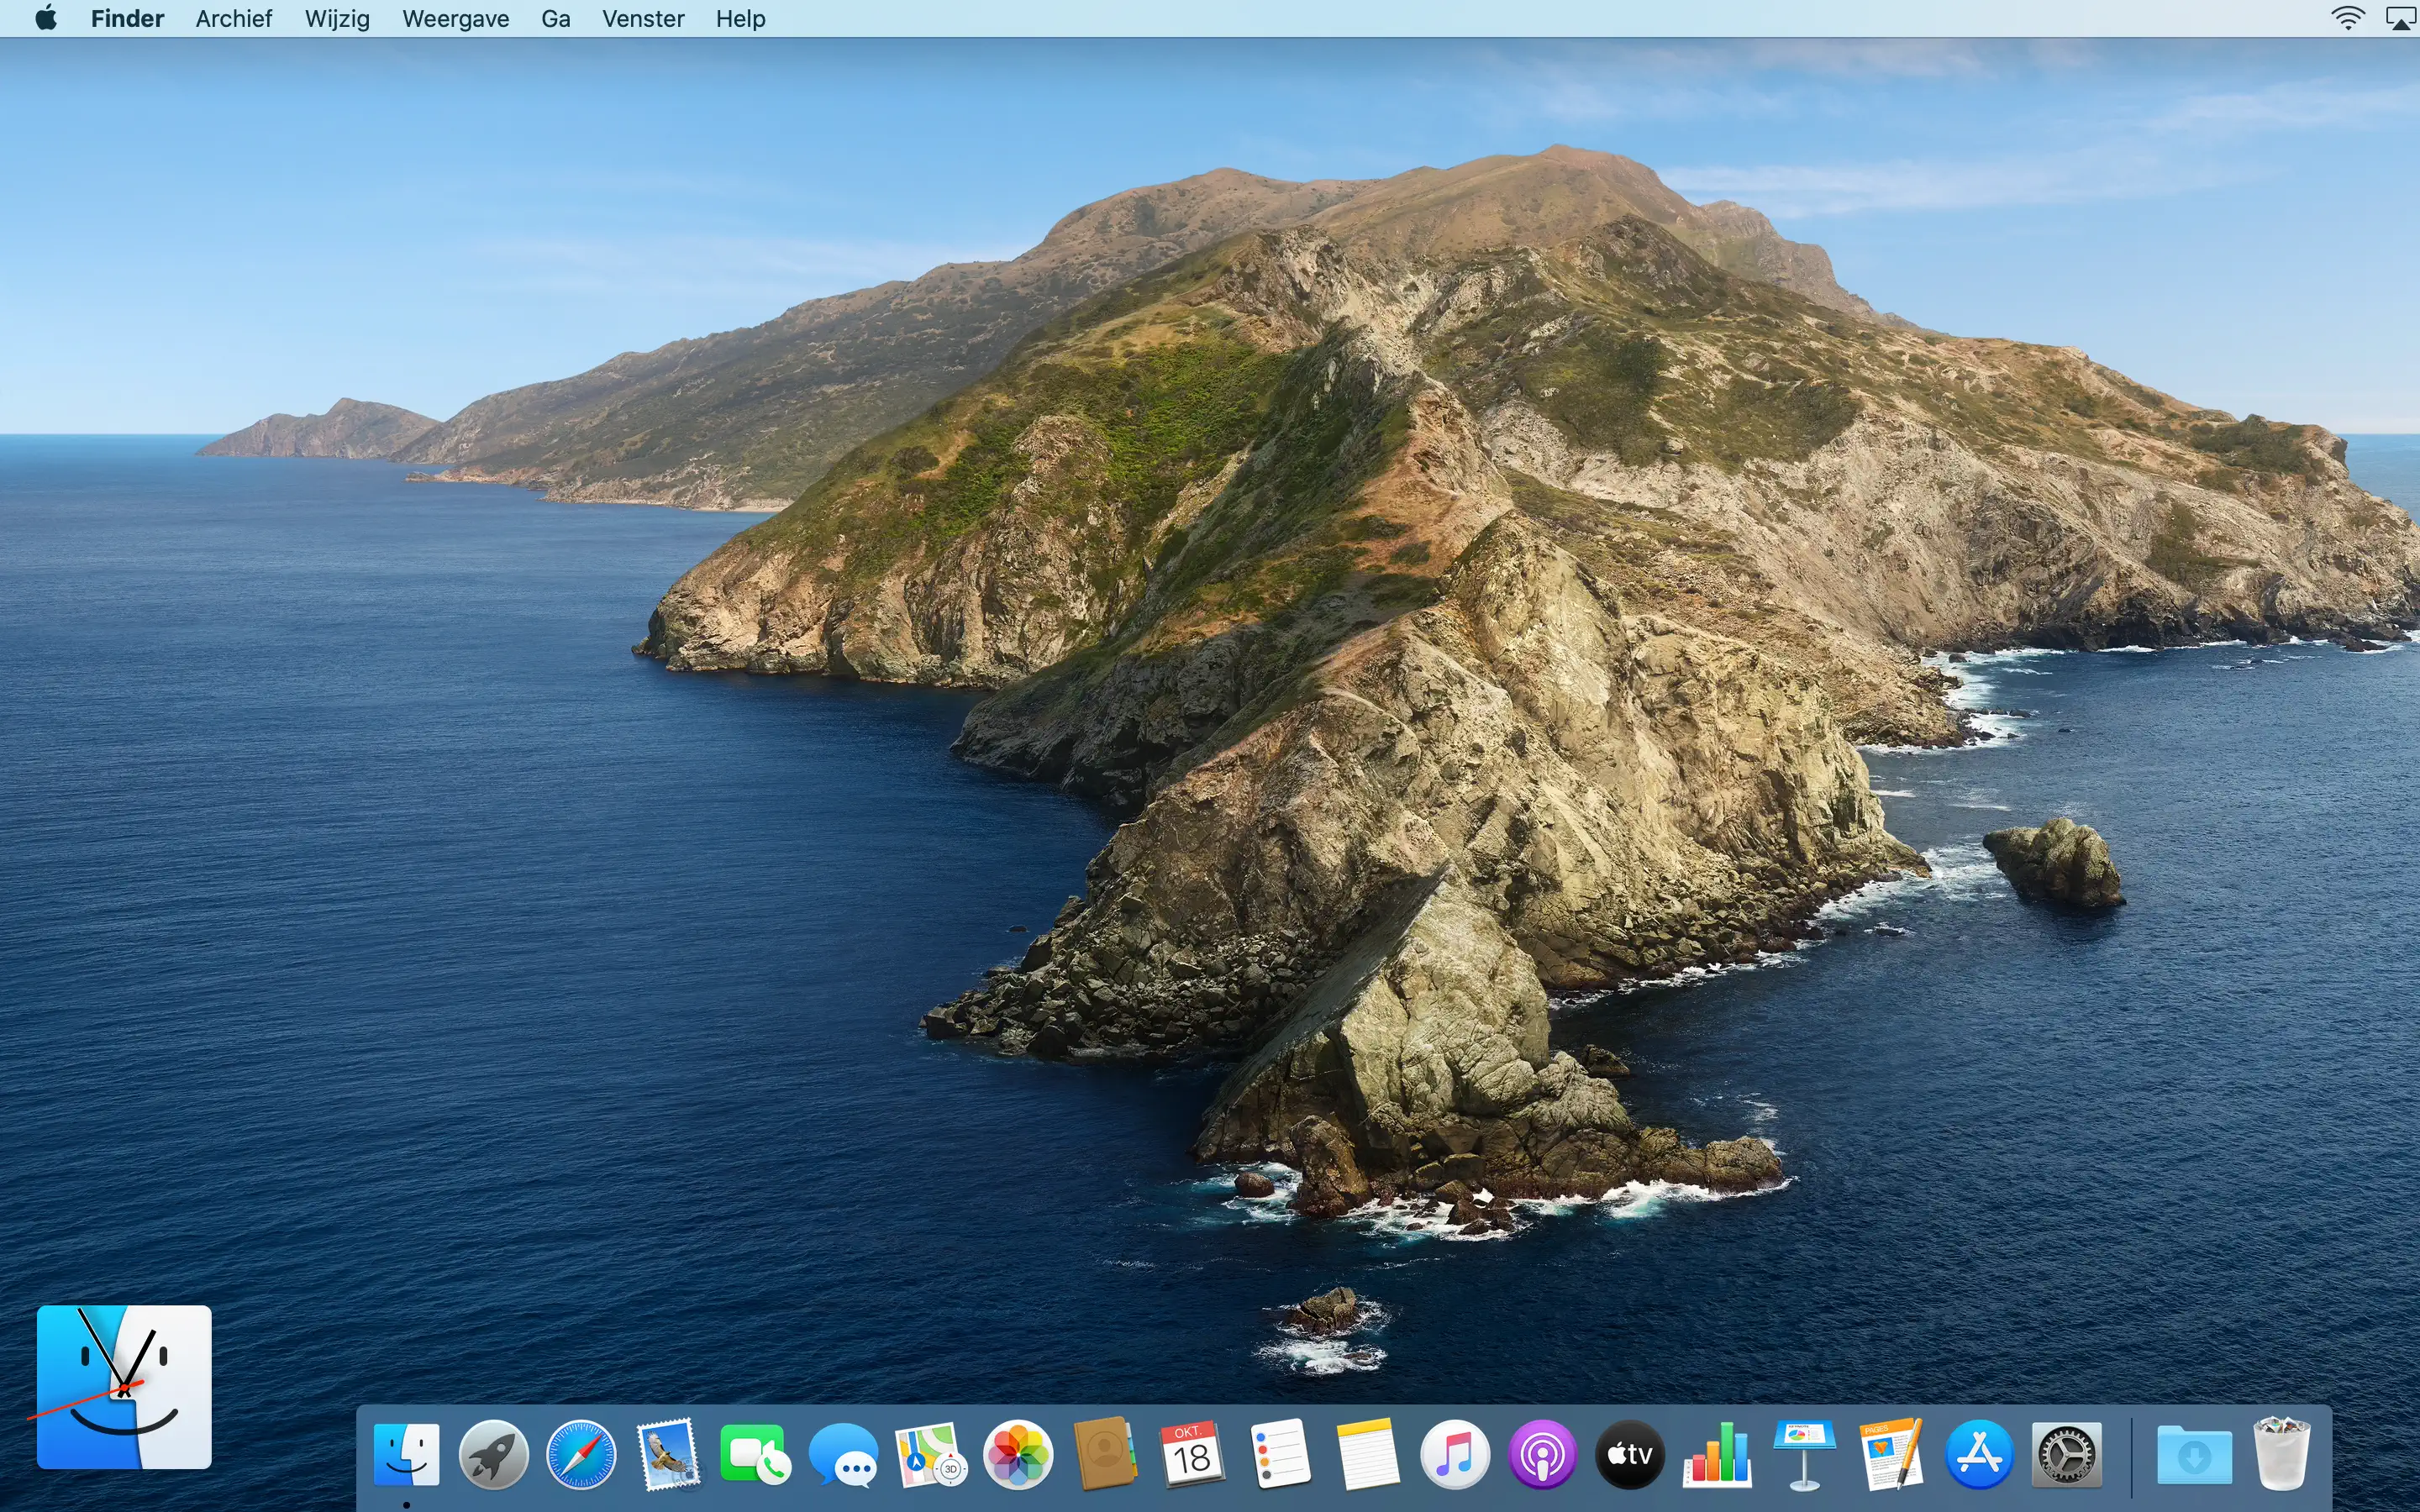Open Maps app in Dock
The image size is (2420, 1512).
click(x=930, y=1454)
